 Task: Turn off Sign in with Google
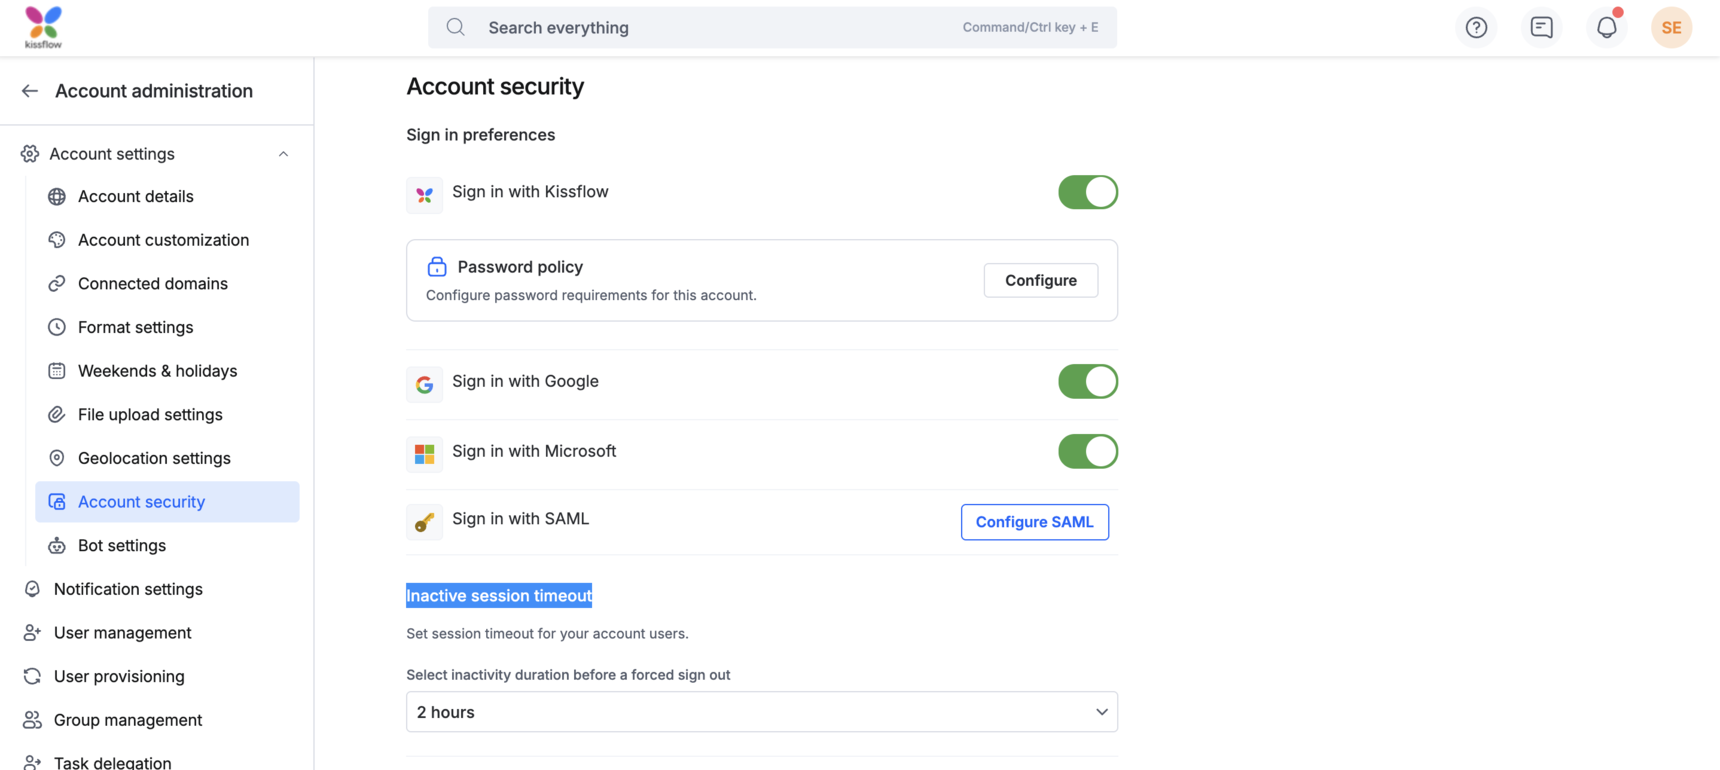click(1087, 382)
